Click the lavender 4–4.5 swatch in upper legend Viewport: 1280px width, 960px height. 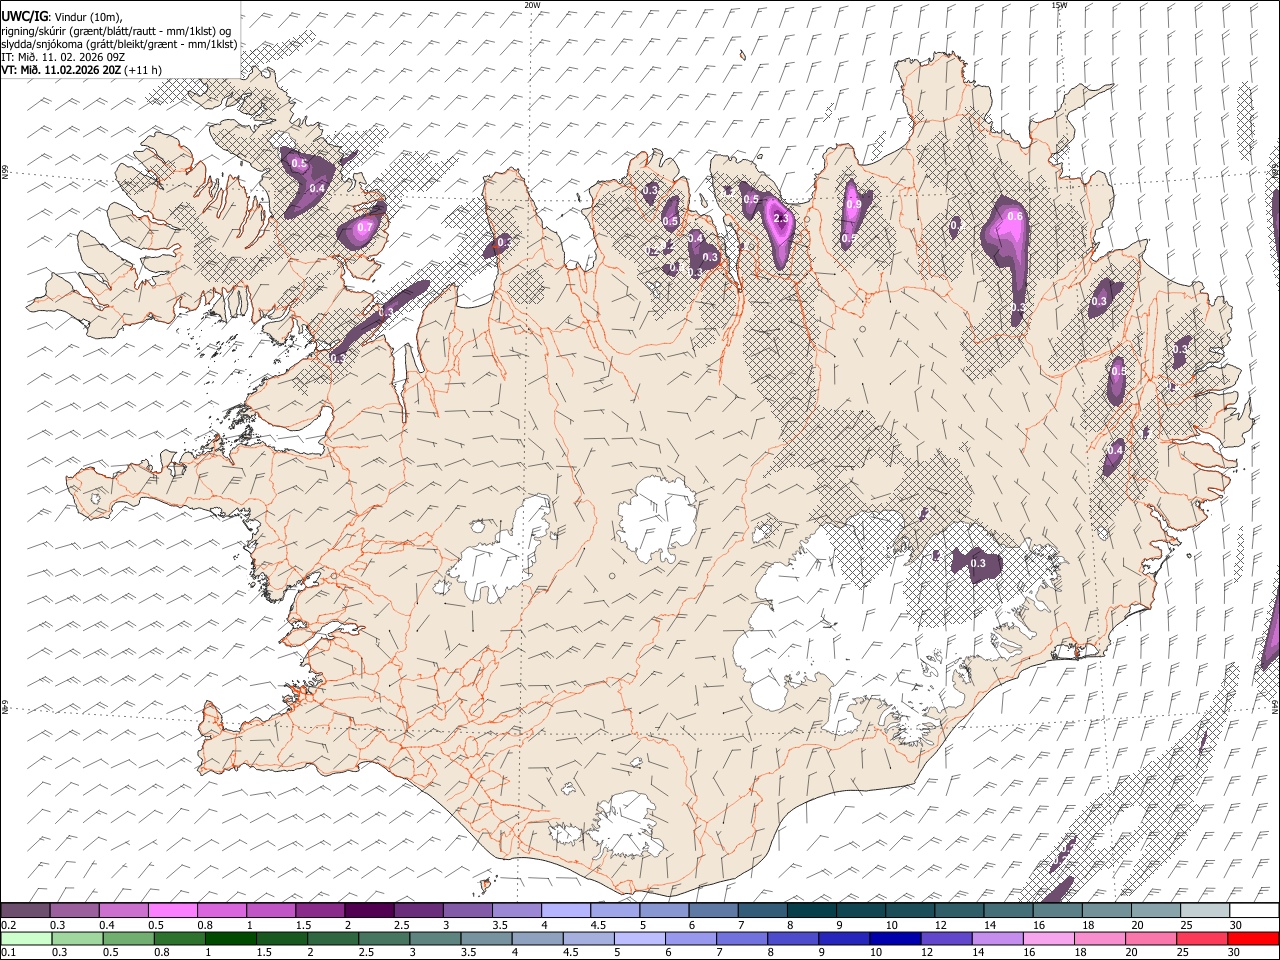pyautogui.click(x=566, y=910)
